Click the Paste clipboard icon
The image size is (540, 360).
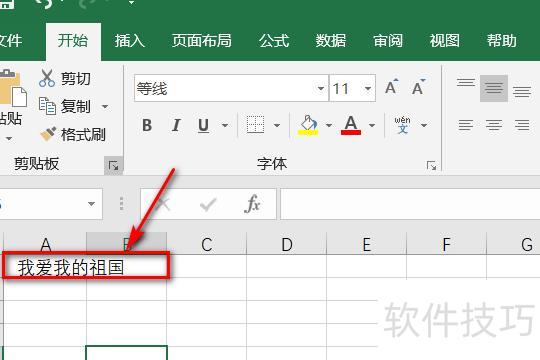[12, 89]
